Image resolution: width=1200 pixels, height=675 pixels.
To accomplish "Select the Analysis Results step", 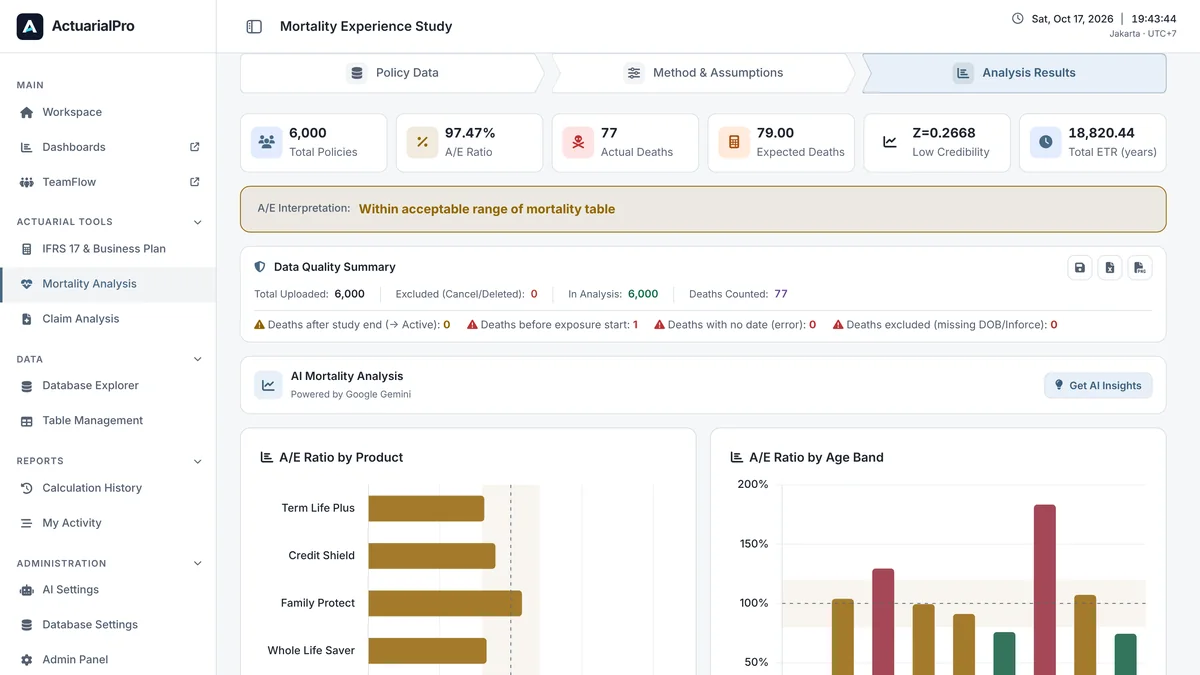I will [1014, 73].
